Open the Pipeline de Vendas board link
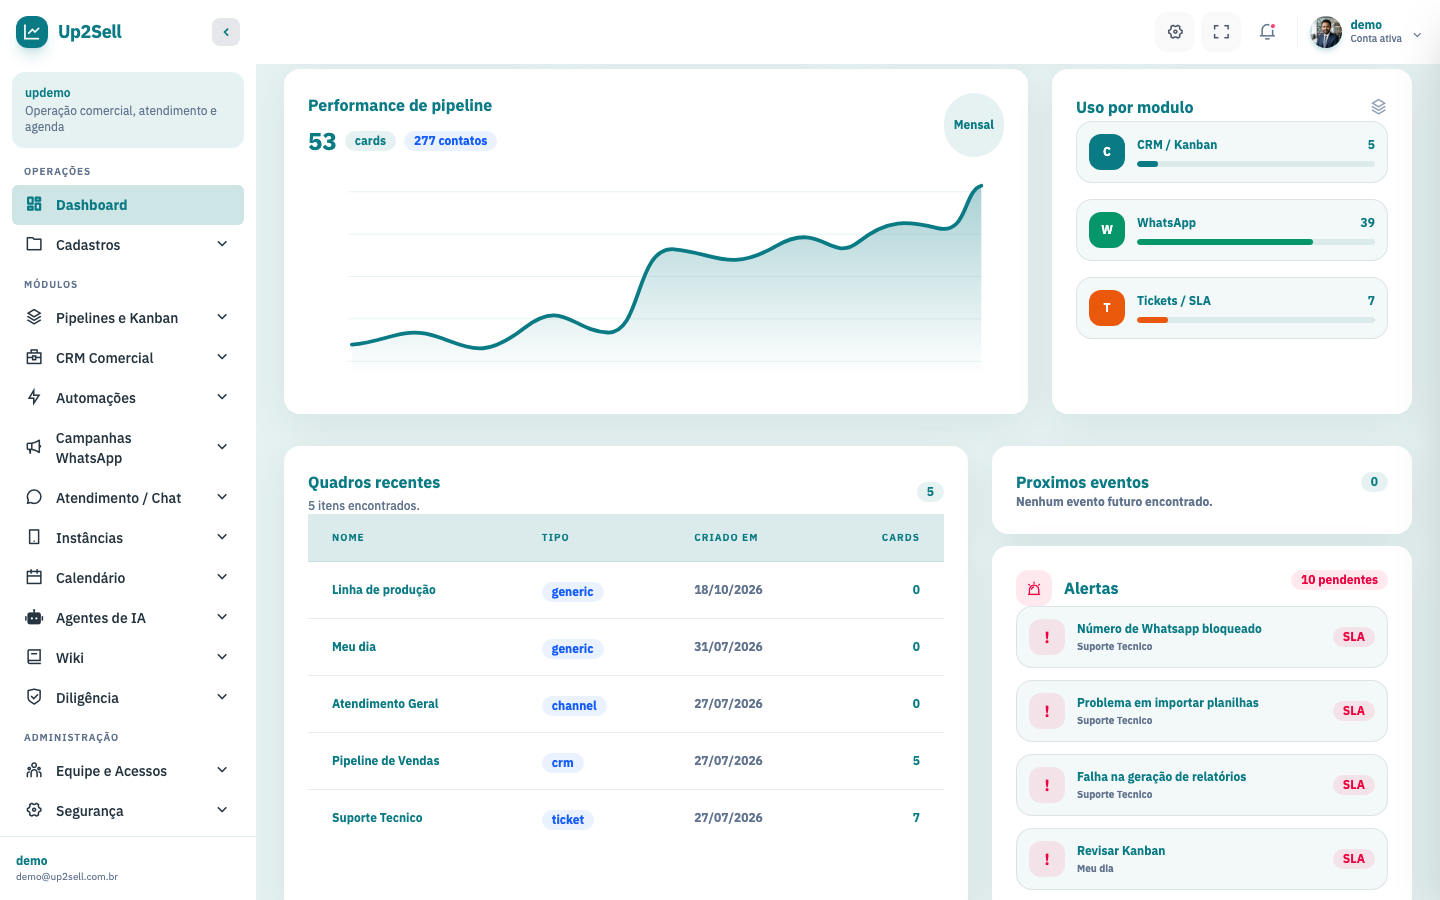This screenshot has width=1440, height=900. (x=386, y=761)
